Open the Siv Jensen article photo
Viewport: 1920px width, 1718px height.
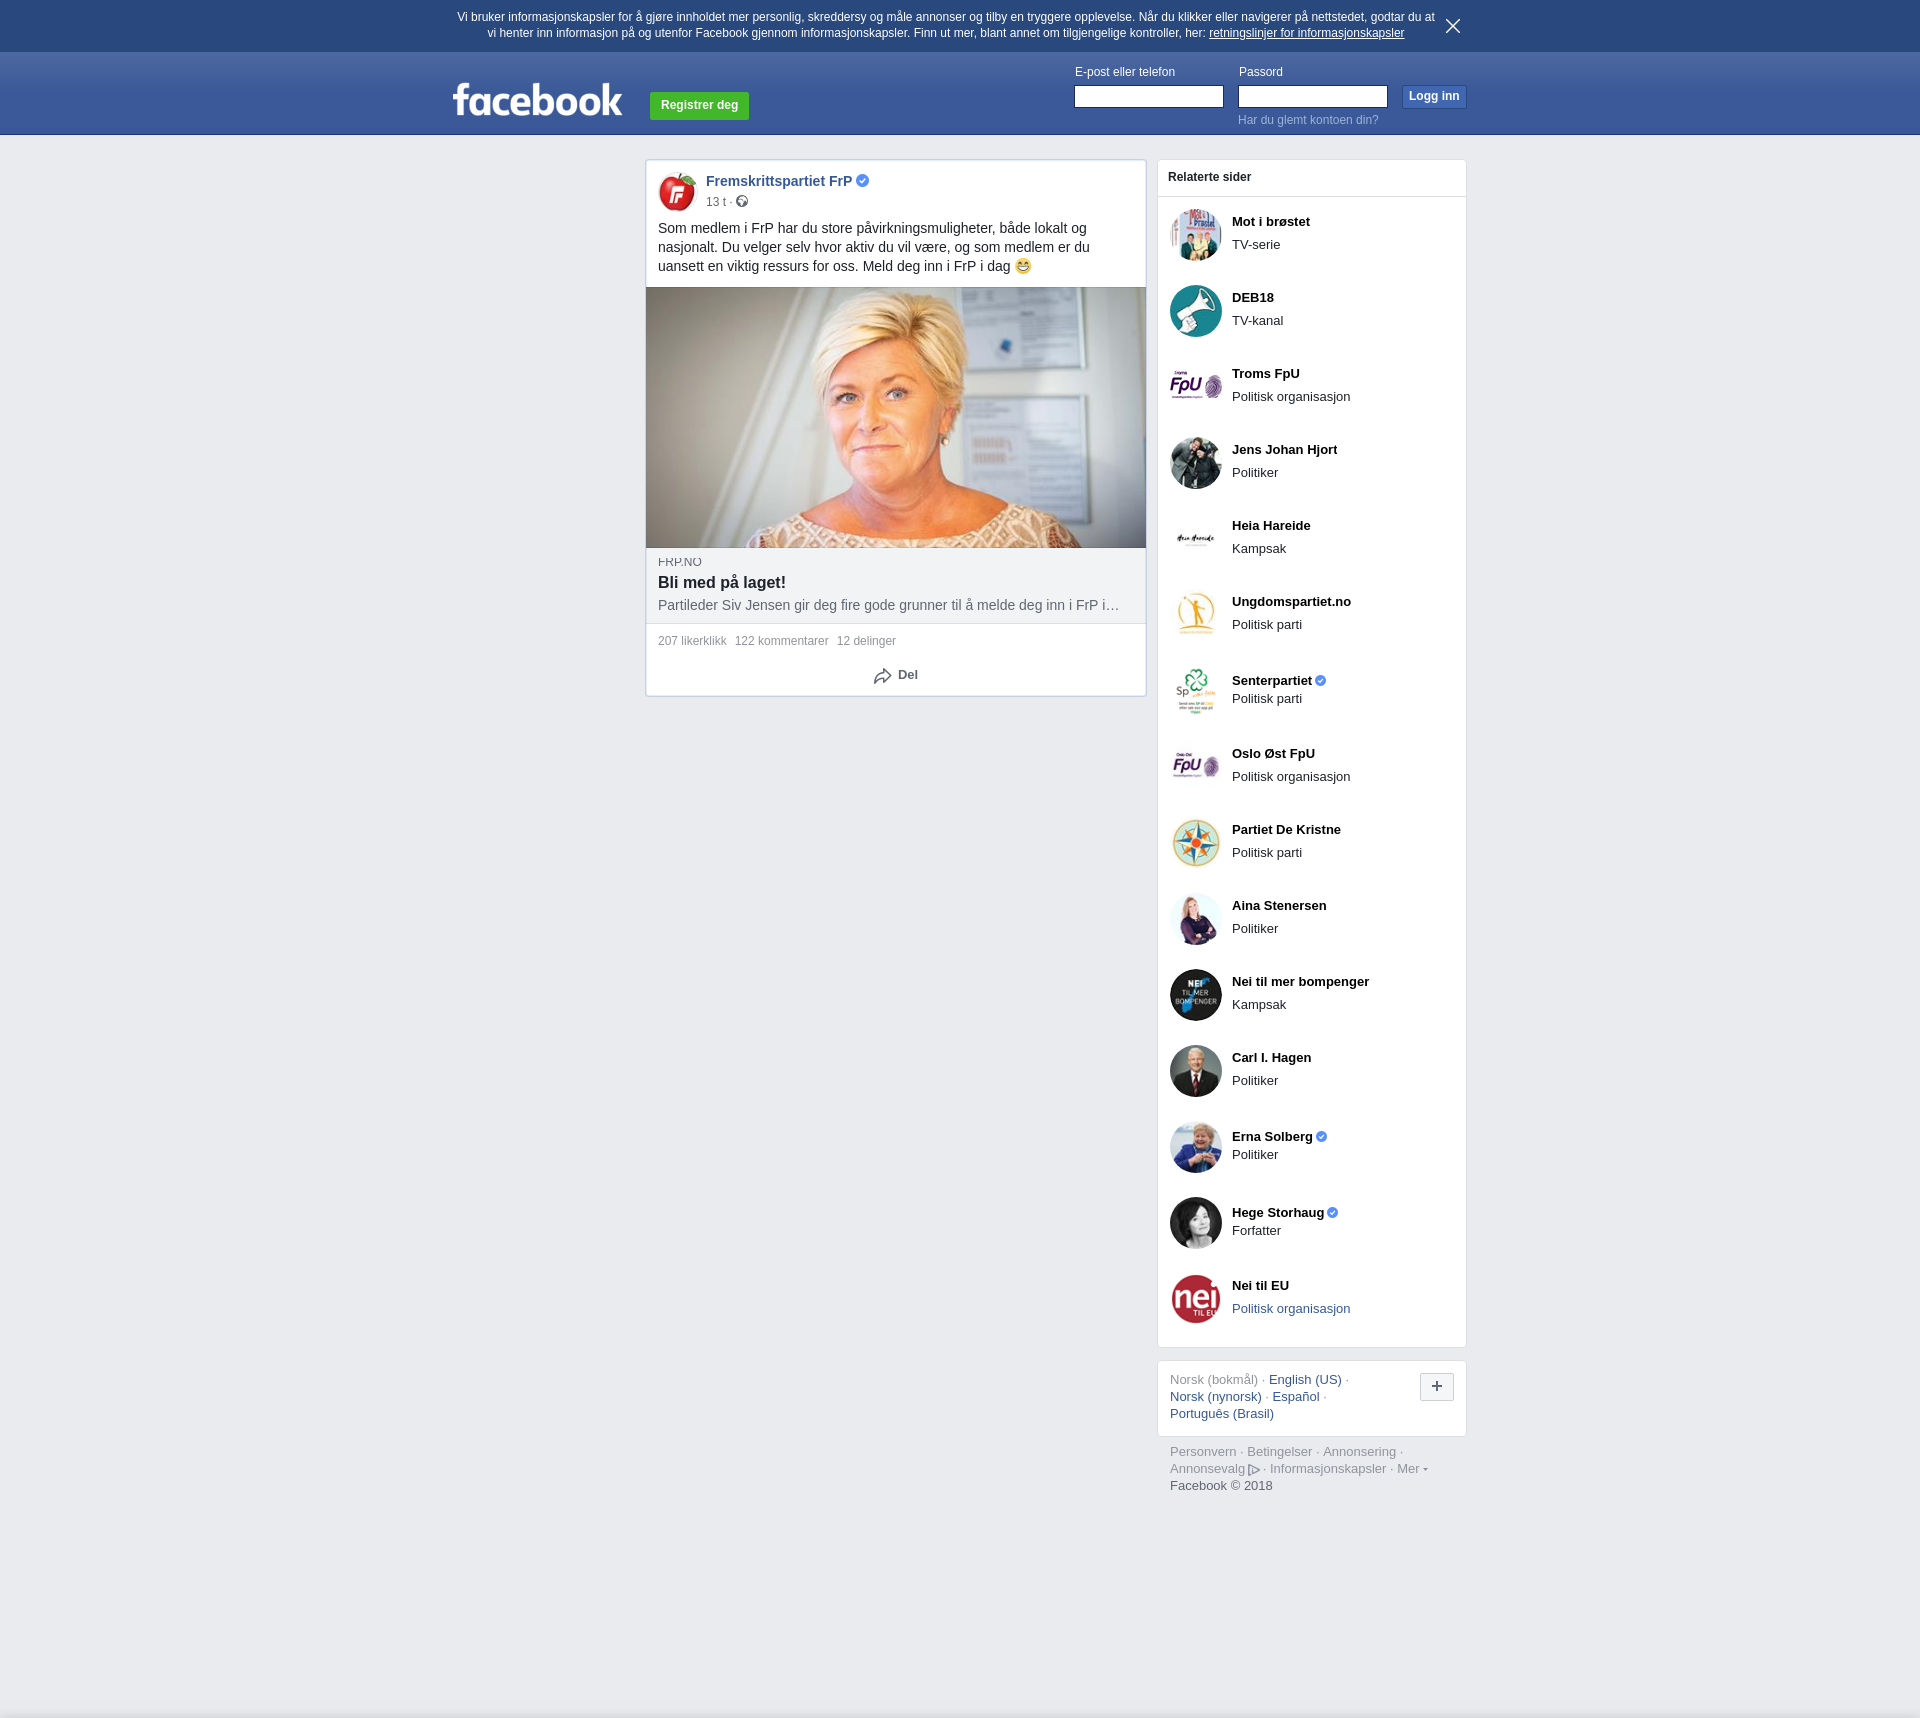pos(896,417)
